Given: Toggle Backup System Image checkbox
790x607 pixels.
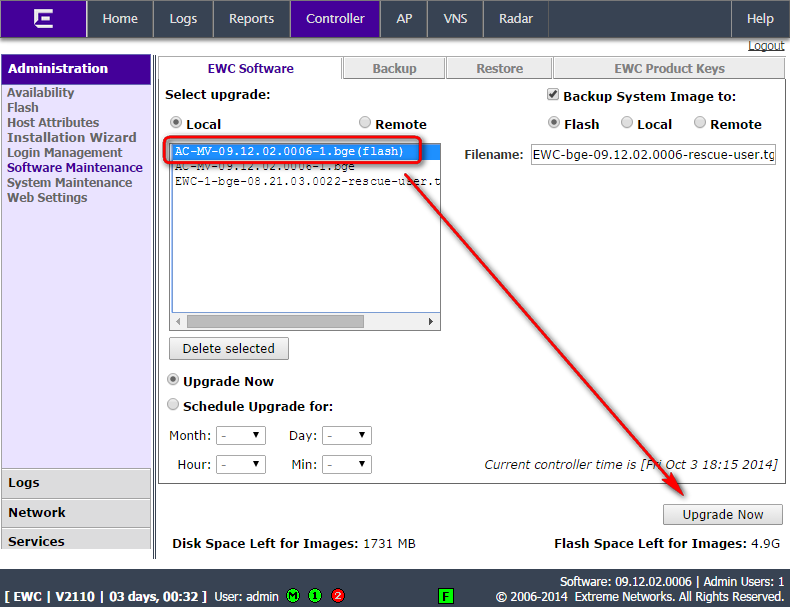Looking at the screenshot, I should coord(553,94).
